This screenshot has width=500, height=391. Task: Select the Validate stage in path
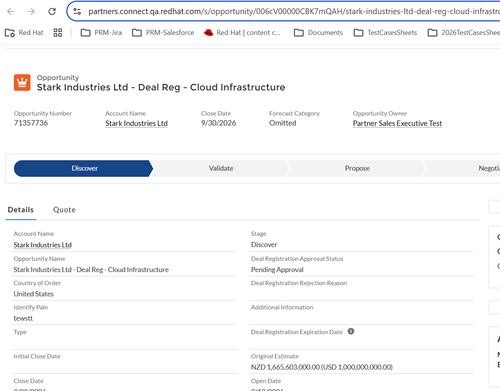(221, 168)
